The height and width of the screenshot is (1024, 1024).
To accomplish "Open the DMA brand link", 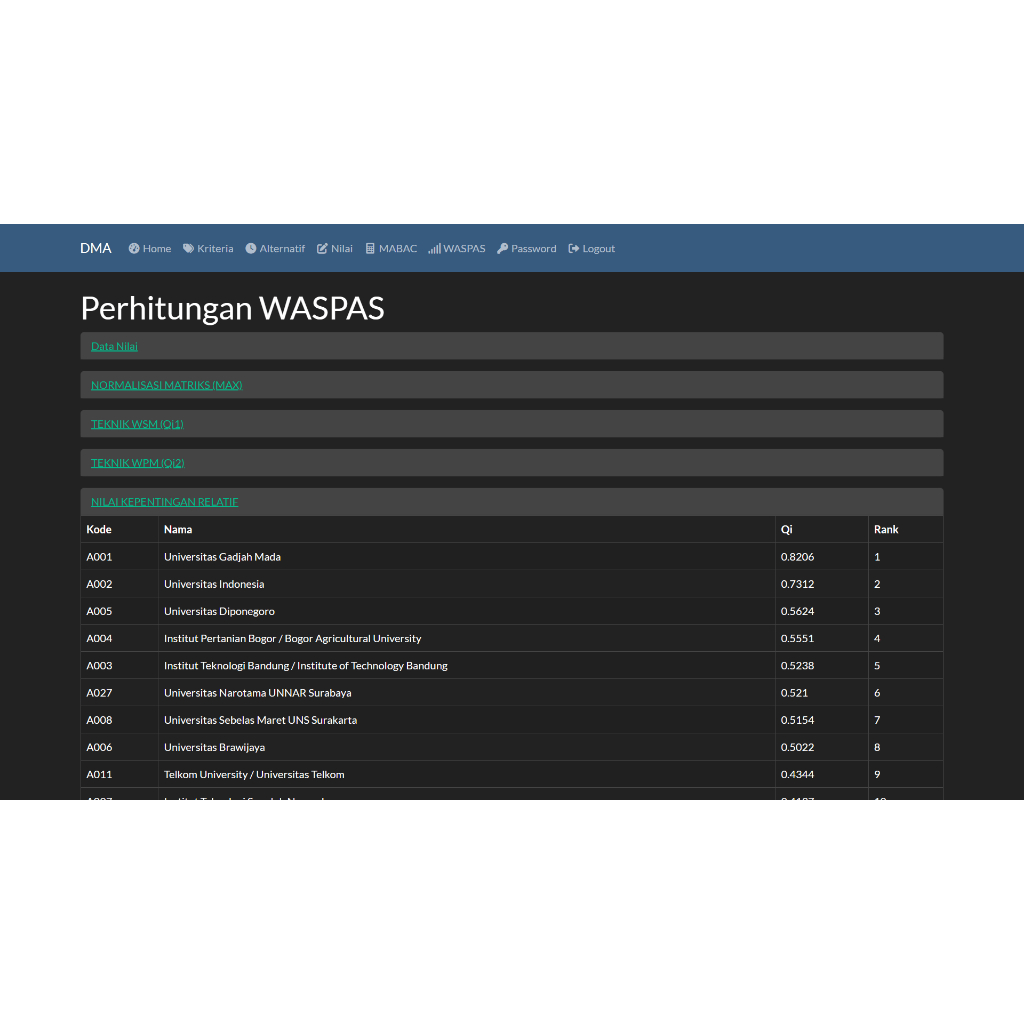I will [96, 248].
